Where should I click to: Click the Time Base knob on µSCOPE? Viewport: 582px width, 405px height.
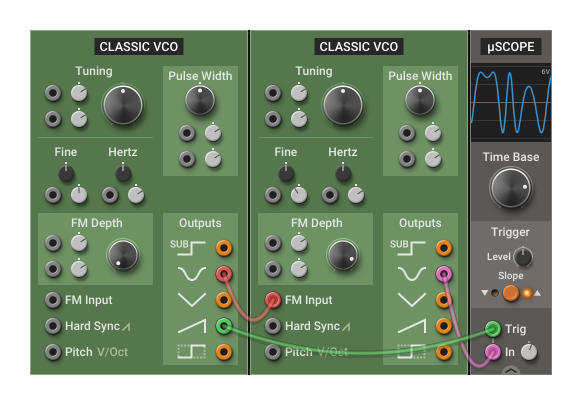click(x=511, y=188)
